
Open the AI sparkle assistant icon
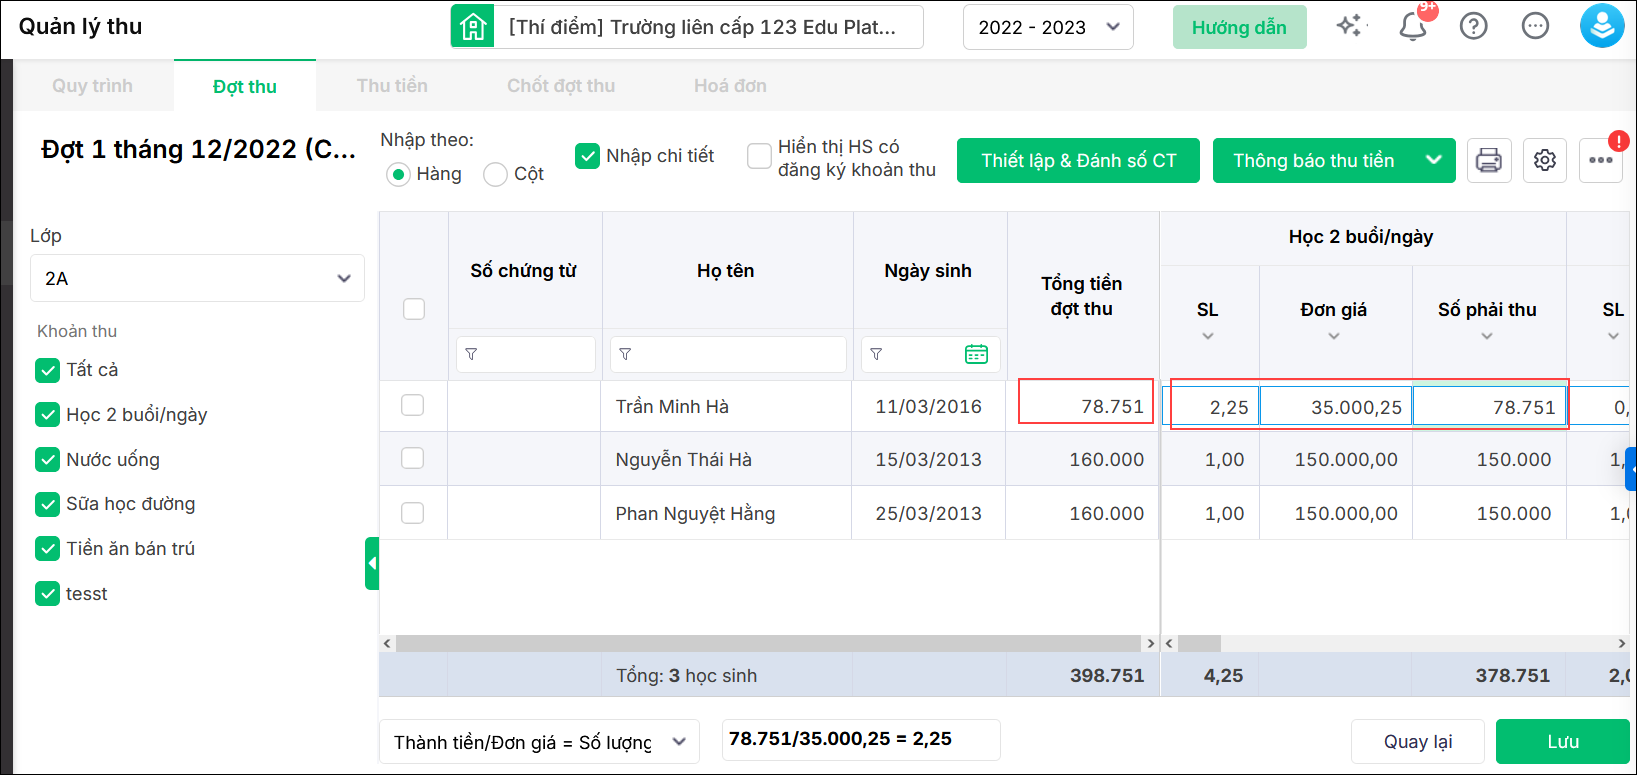[1350, 26]
